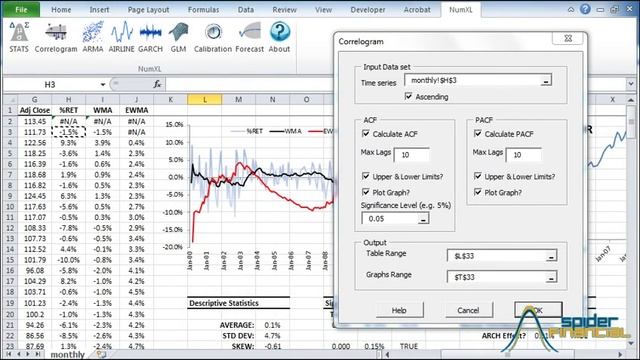Expand the formula bar
Screen dimensions: 640x360
631,84
